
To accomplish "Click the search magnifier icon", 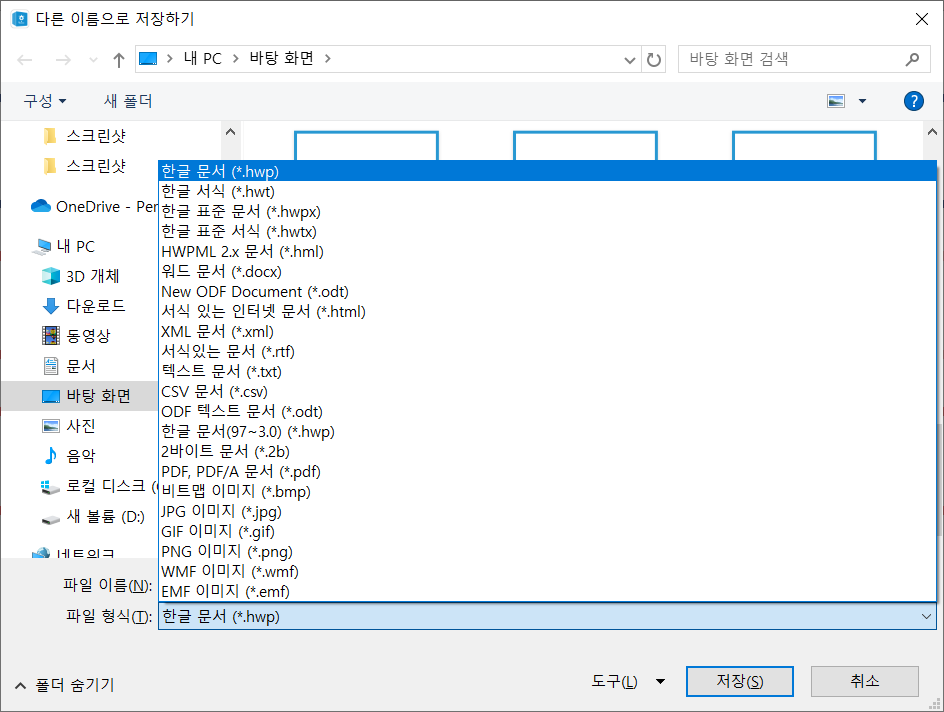I will 912,59.
